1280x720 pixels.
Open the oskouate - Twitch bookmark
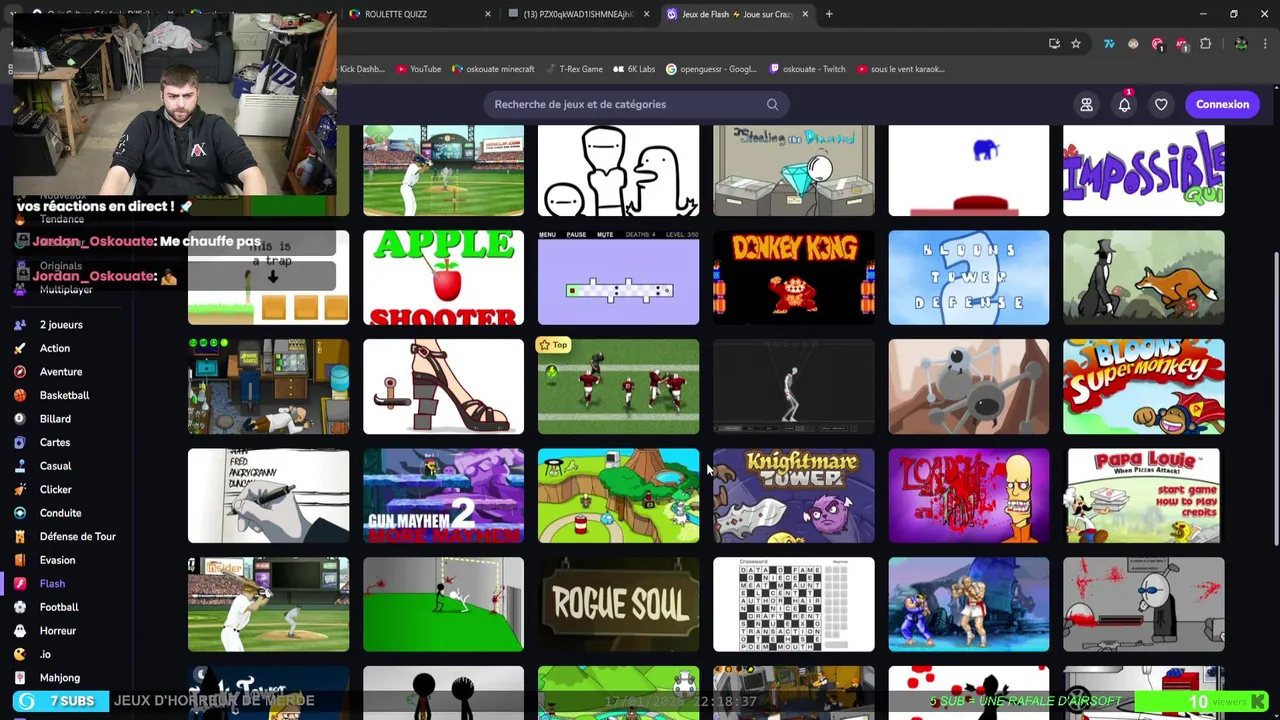click(x=808, y=69)
